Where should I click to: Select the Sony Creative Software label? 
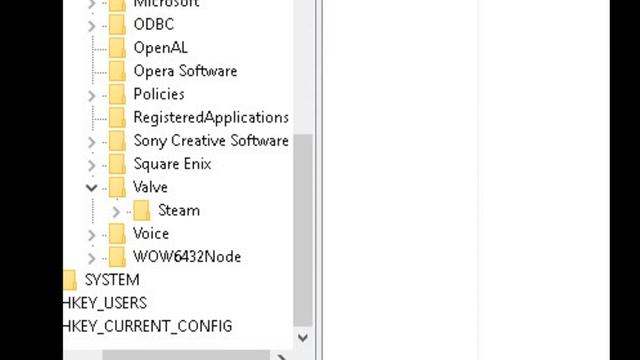coord(211,141)
